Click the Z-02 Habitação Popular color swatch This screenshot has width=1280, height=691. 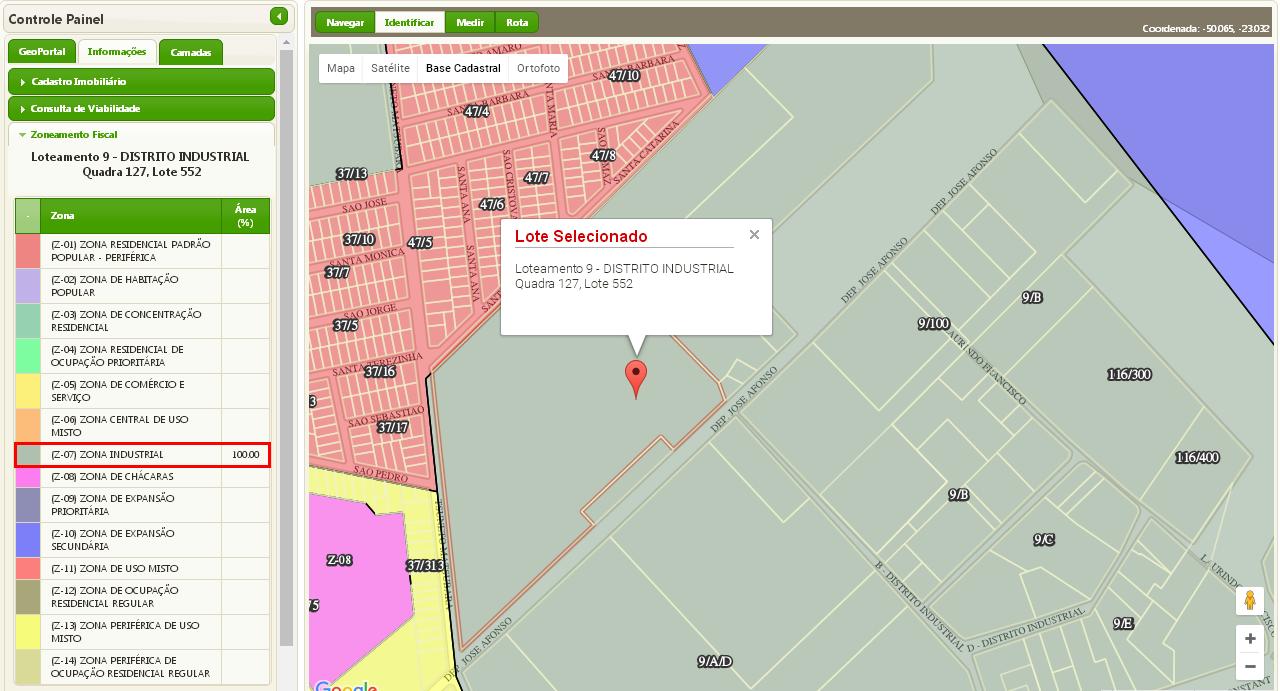coord(28,286)
